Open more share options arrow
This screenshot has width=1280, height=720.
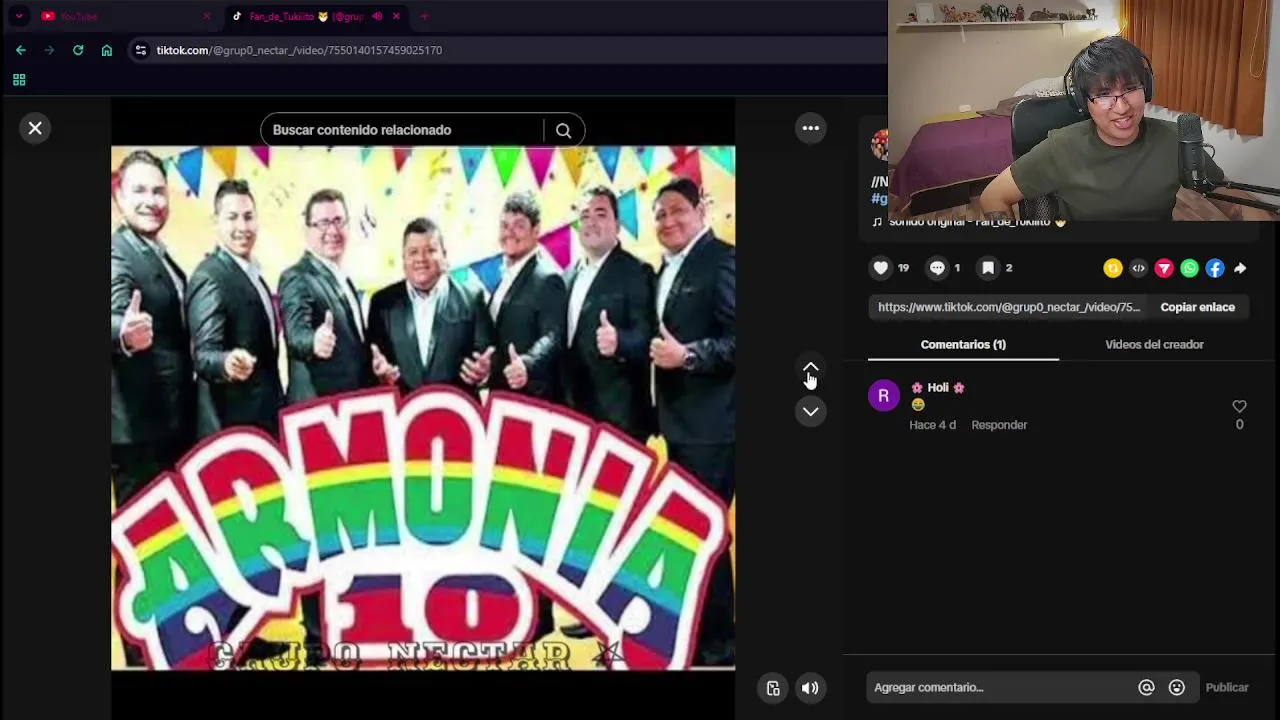[x=1240, y=268]
